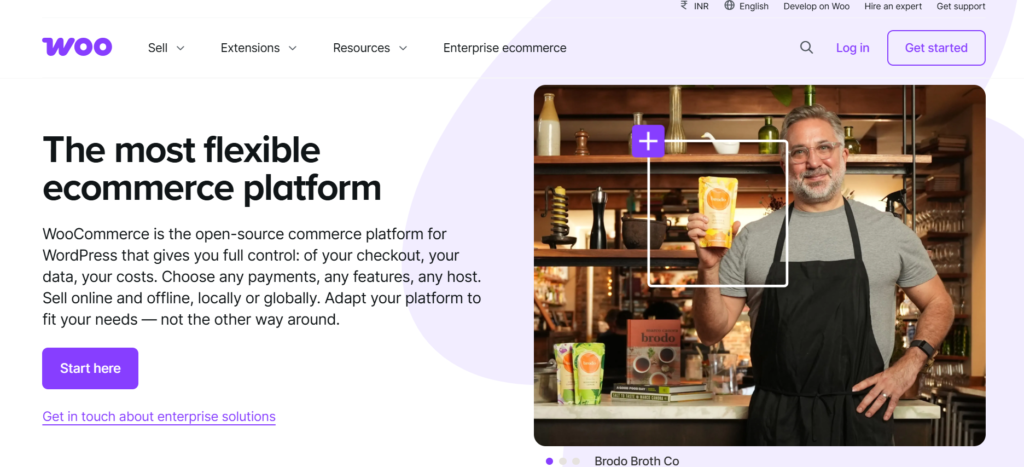1024x467 pixels.
Task: Click the purple plus hotspot icon
Action: [648, 142]
